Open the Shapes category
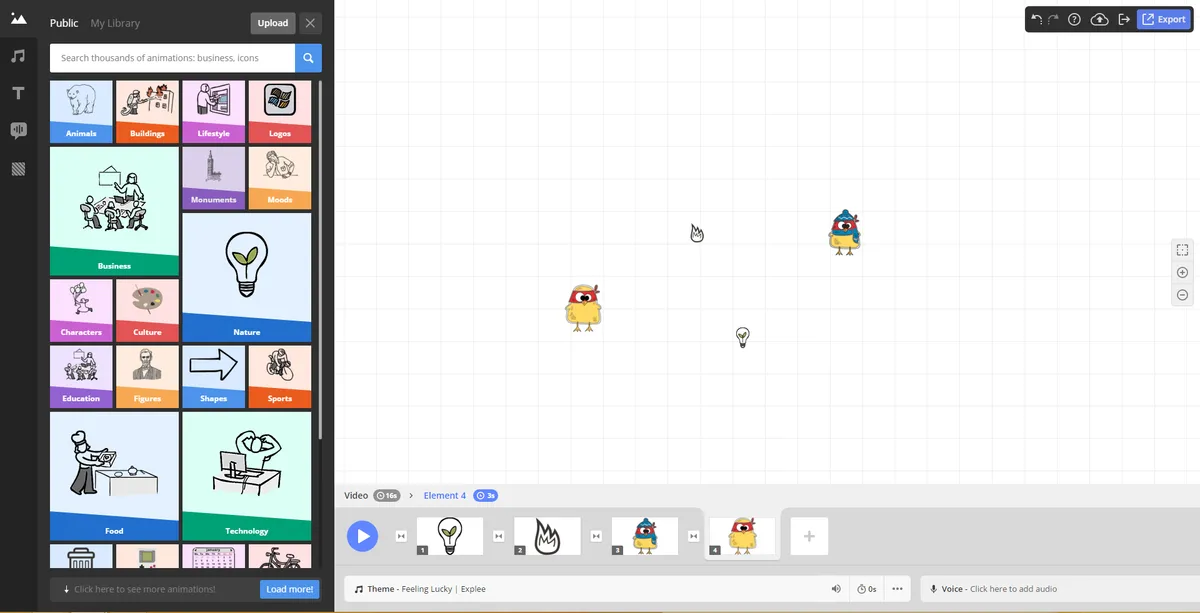The image size is (1200, 613). [213, 376]
